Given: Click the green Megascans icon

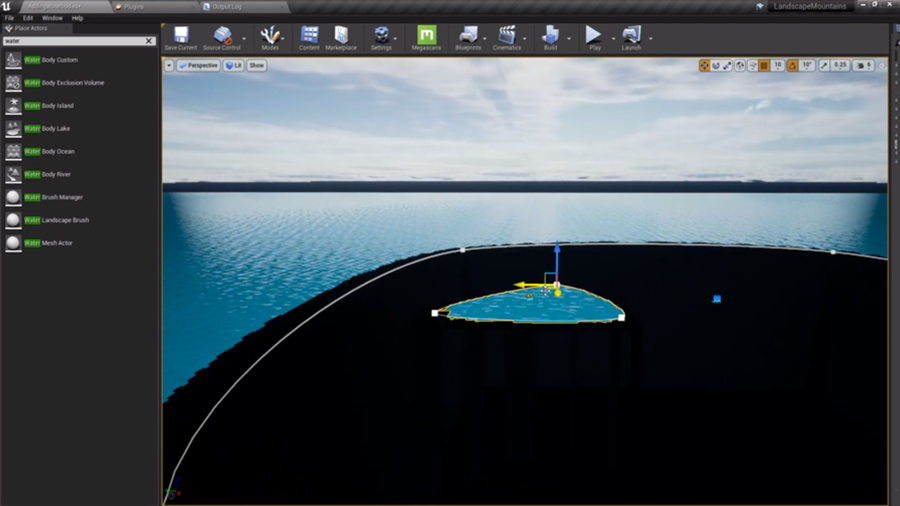Looking at the screenshot, I should [427, 35].
